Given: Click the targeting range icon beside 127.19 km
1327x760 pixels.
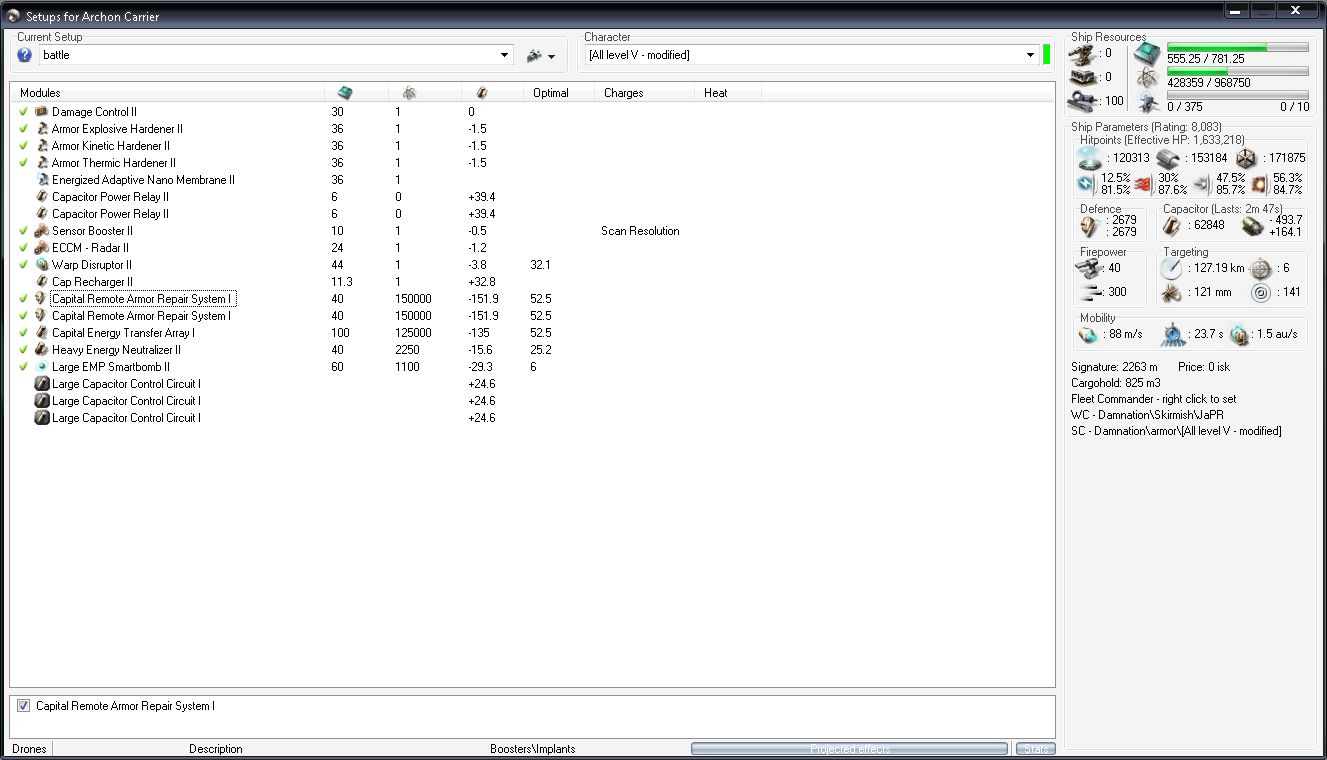Looking at the screenshot, I should click(x=1171, y=269).
